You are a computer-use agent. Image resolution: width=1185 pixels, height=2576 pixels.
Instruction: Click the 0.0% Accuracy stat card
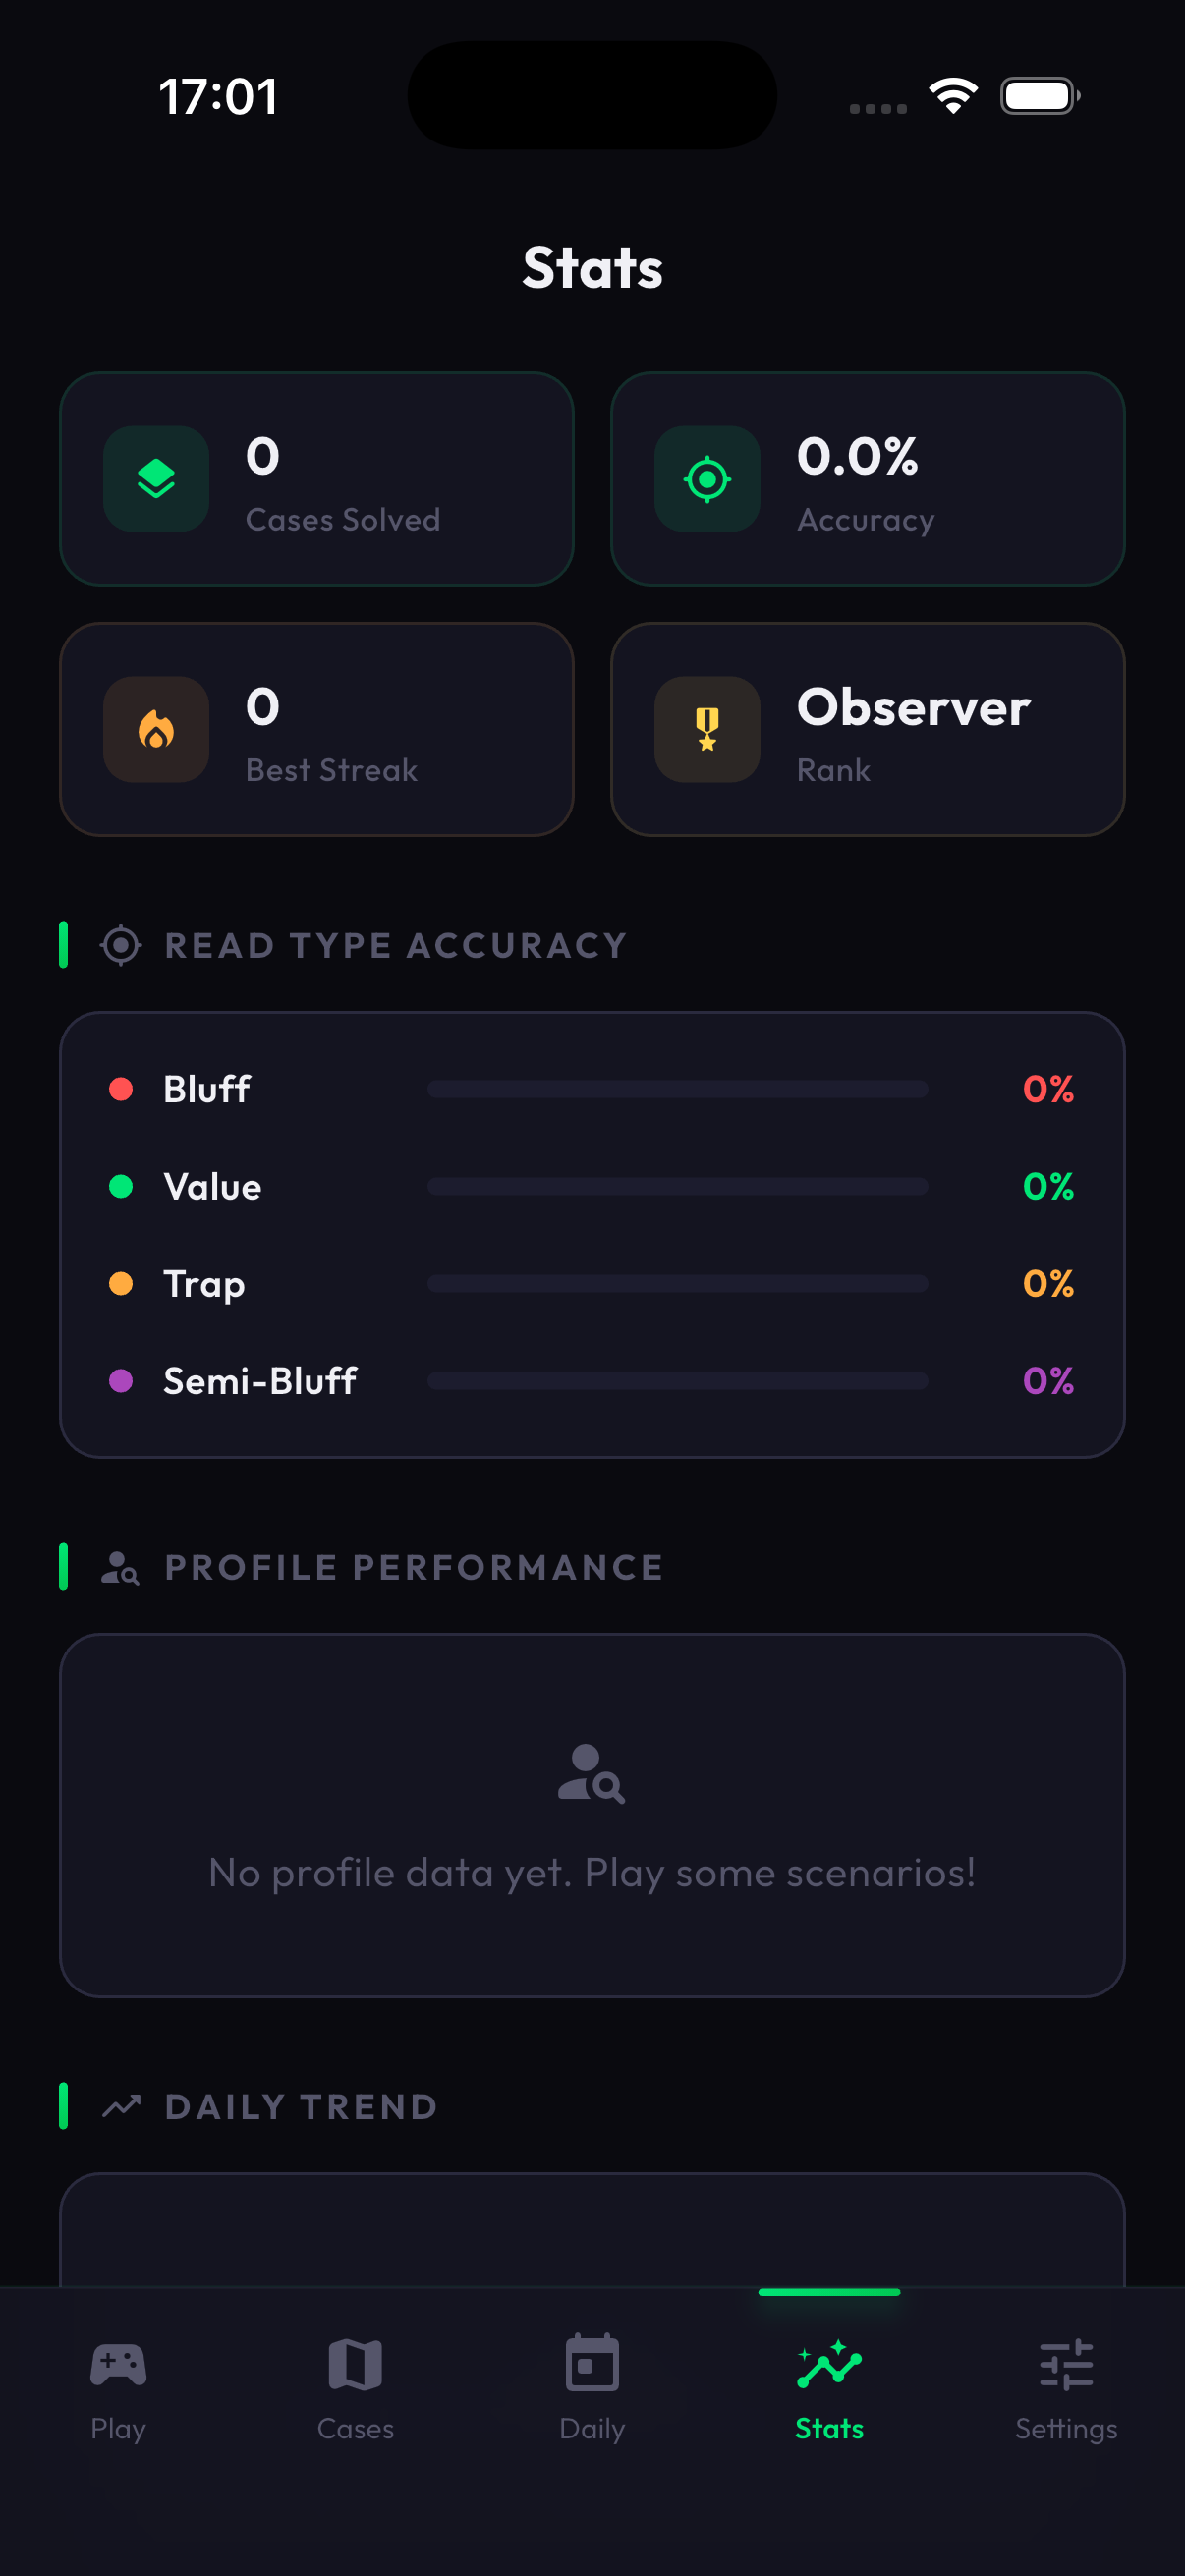click(x=868, y=479)
